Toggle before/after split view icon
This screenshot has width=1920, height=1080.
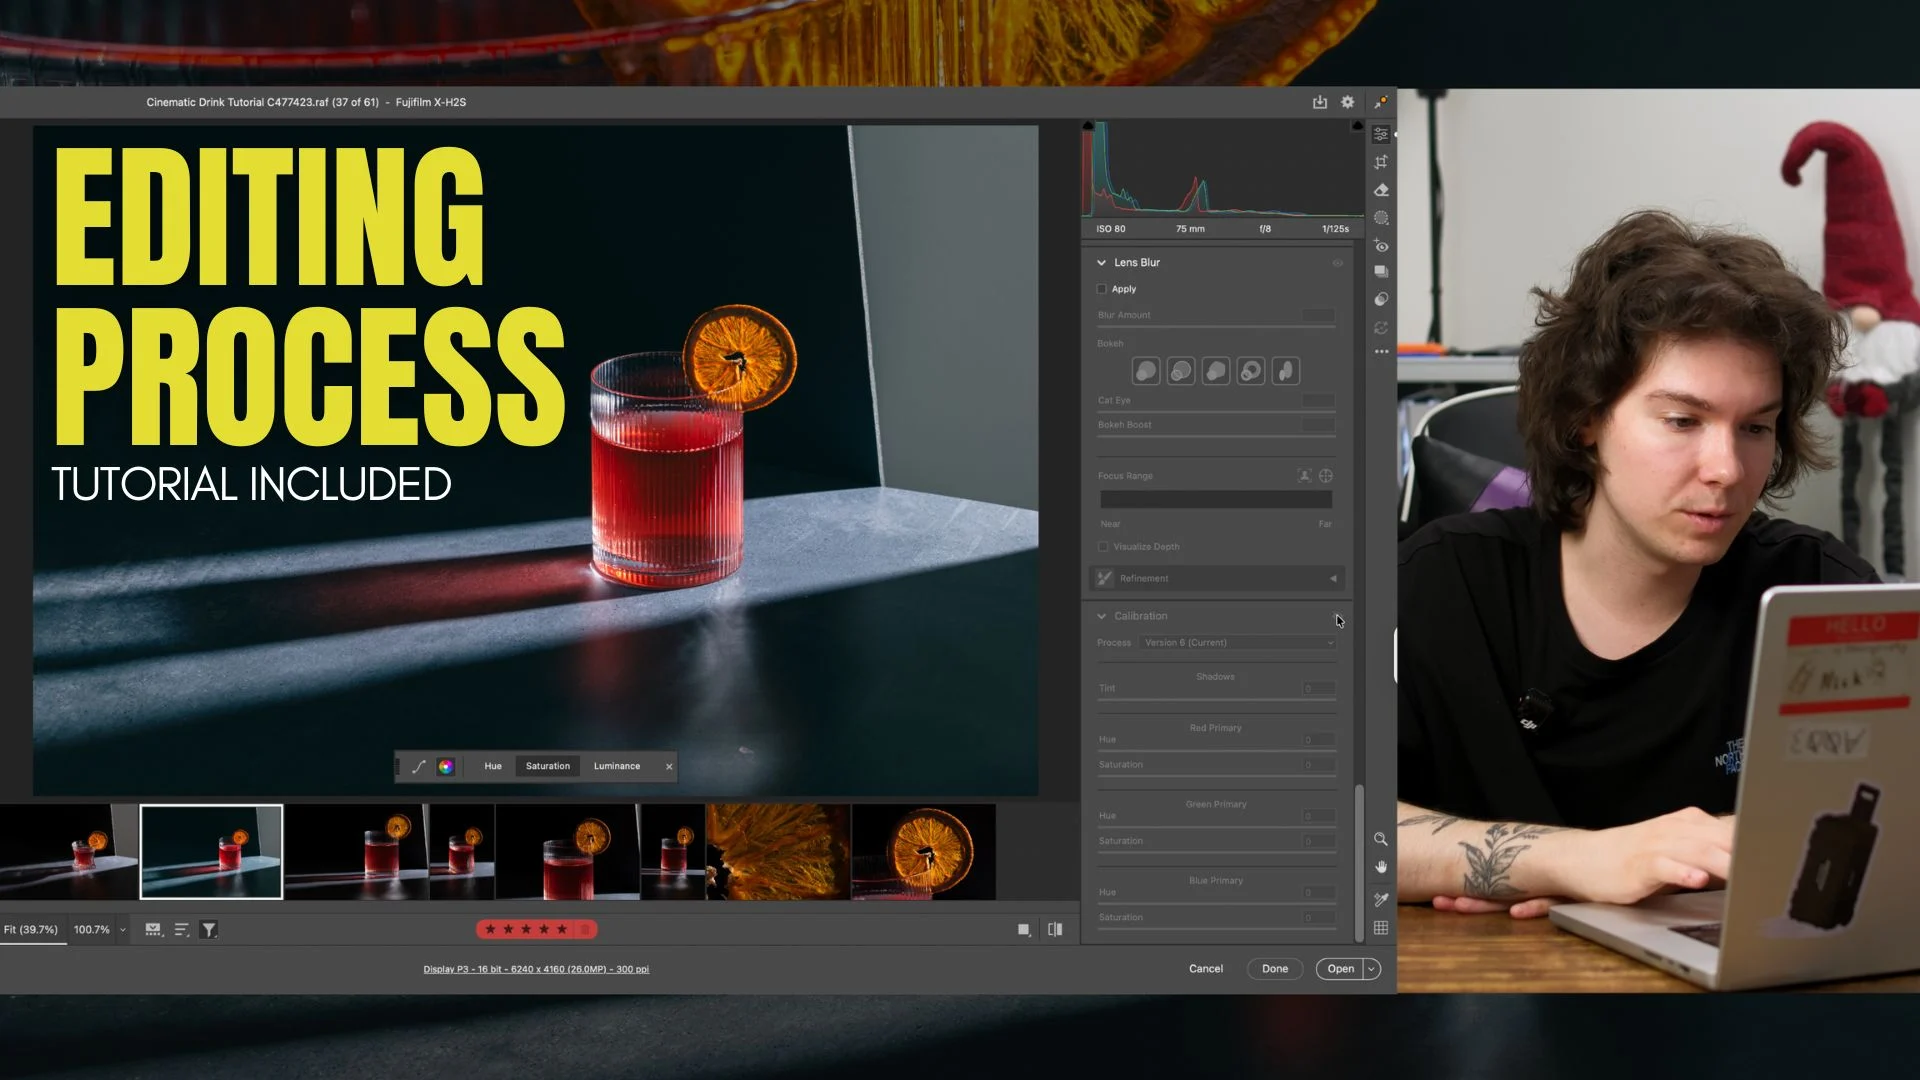tap(1055, 930)
